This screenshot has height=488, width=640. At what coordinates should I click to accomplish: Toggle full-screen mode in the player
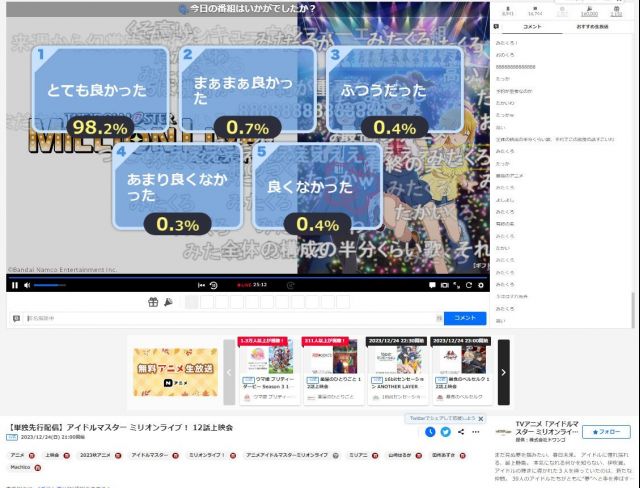(457, 285)
